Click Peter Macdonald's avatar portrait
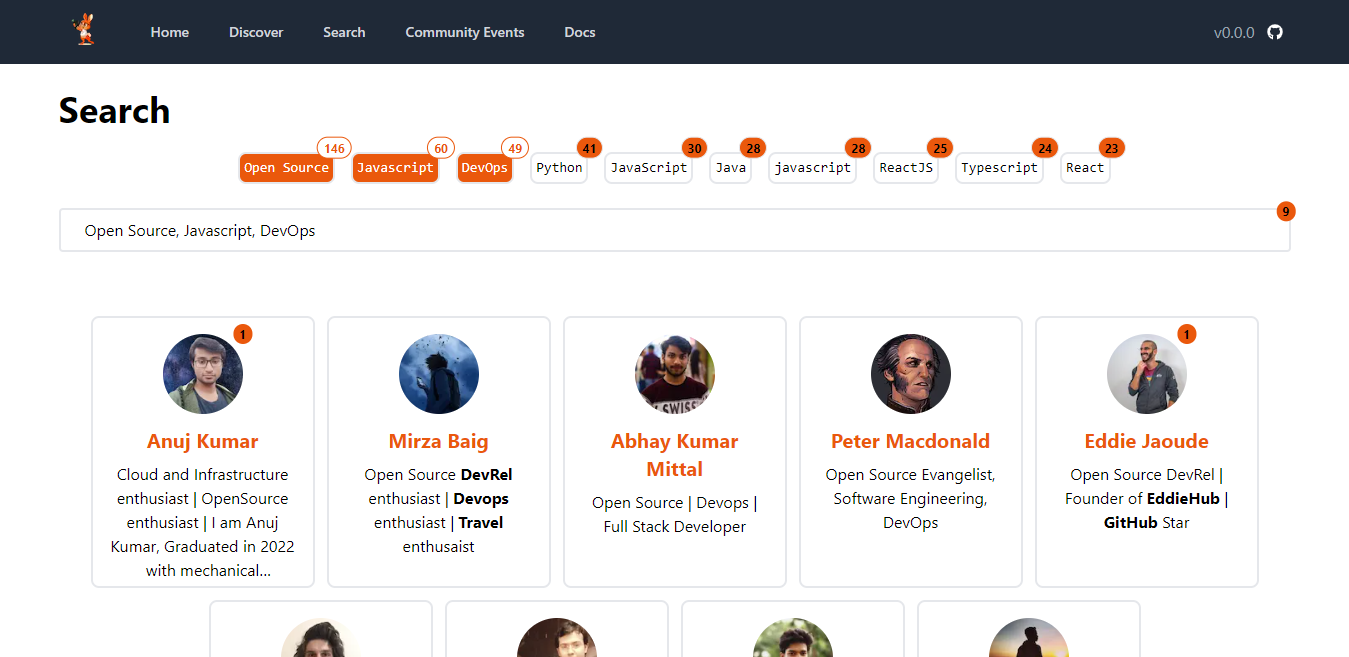This screenshot has width=1349, height=657. [x=911, y=374]
